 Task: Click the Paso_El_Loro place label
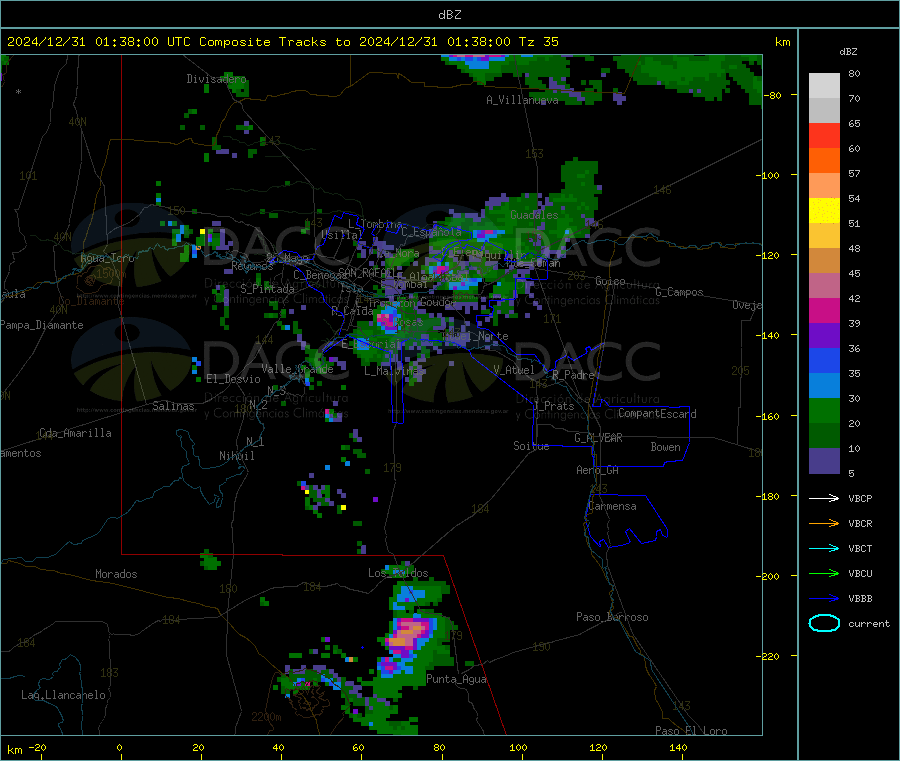click(x=691, y=731)
